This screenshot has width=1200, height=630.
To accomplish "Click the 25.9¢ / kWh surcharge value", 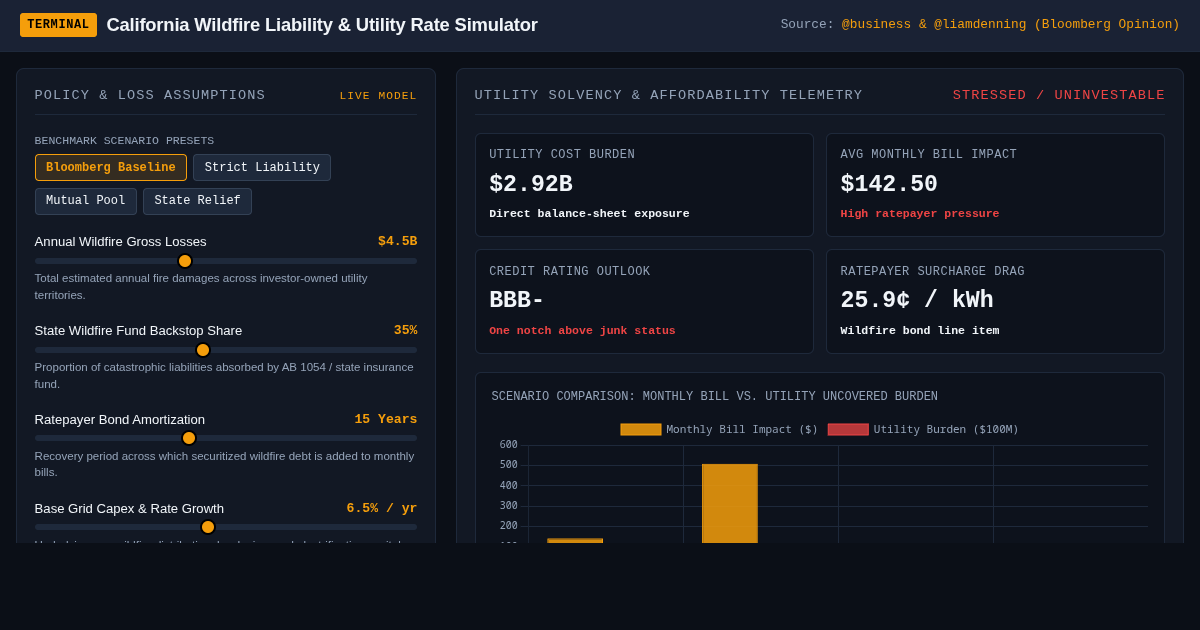I will pyautogui.click(x=917, y=301).
